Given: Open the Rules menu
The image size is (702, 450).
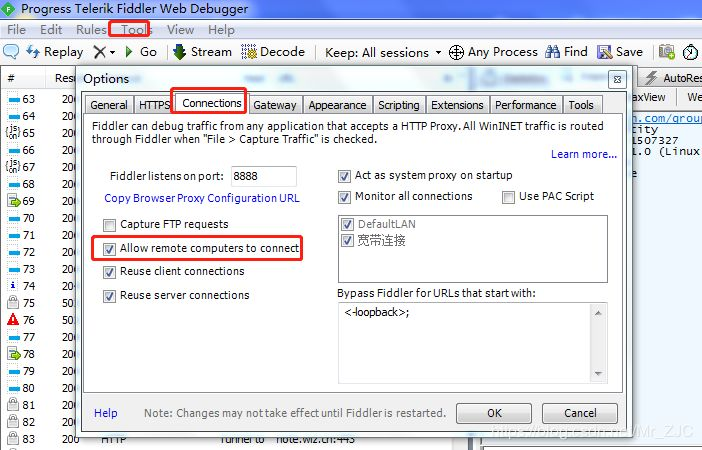Looking at the screenshot, I should [x=91, y=30].
